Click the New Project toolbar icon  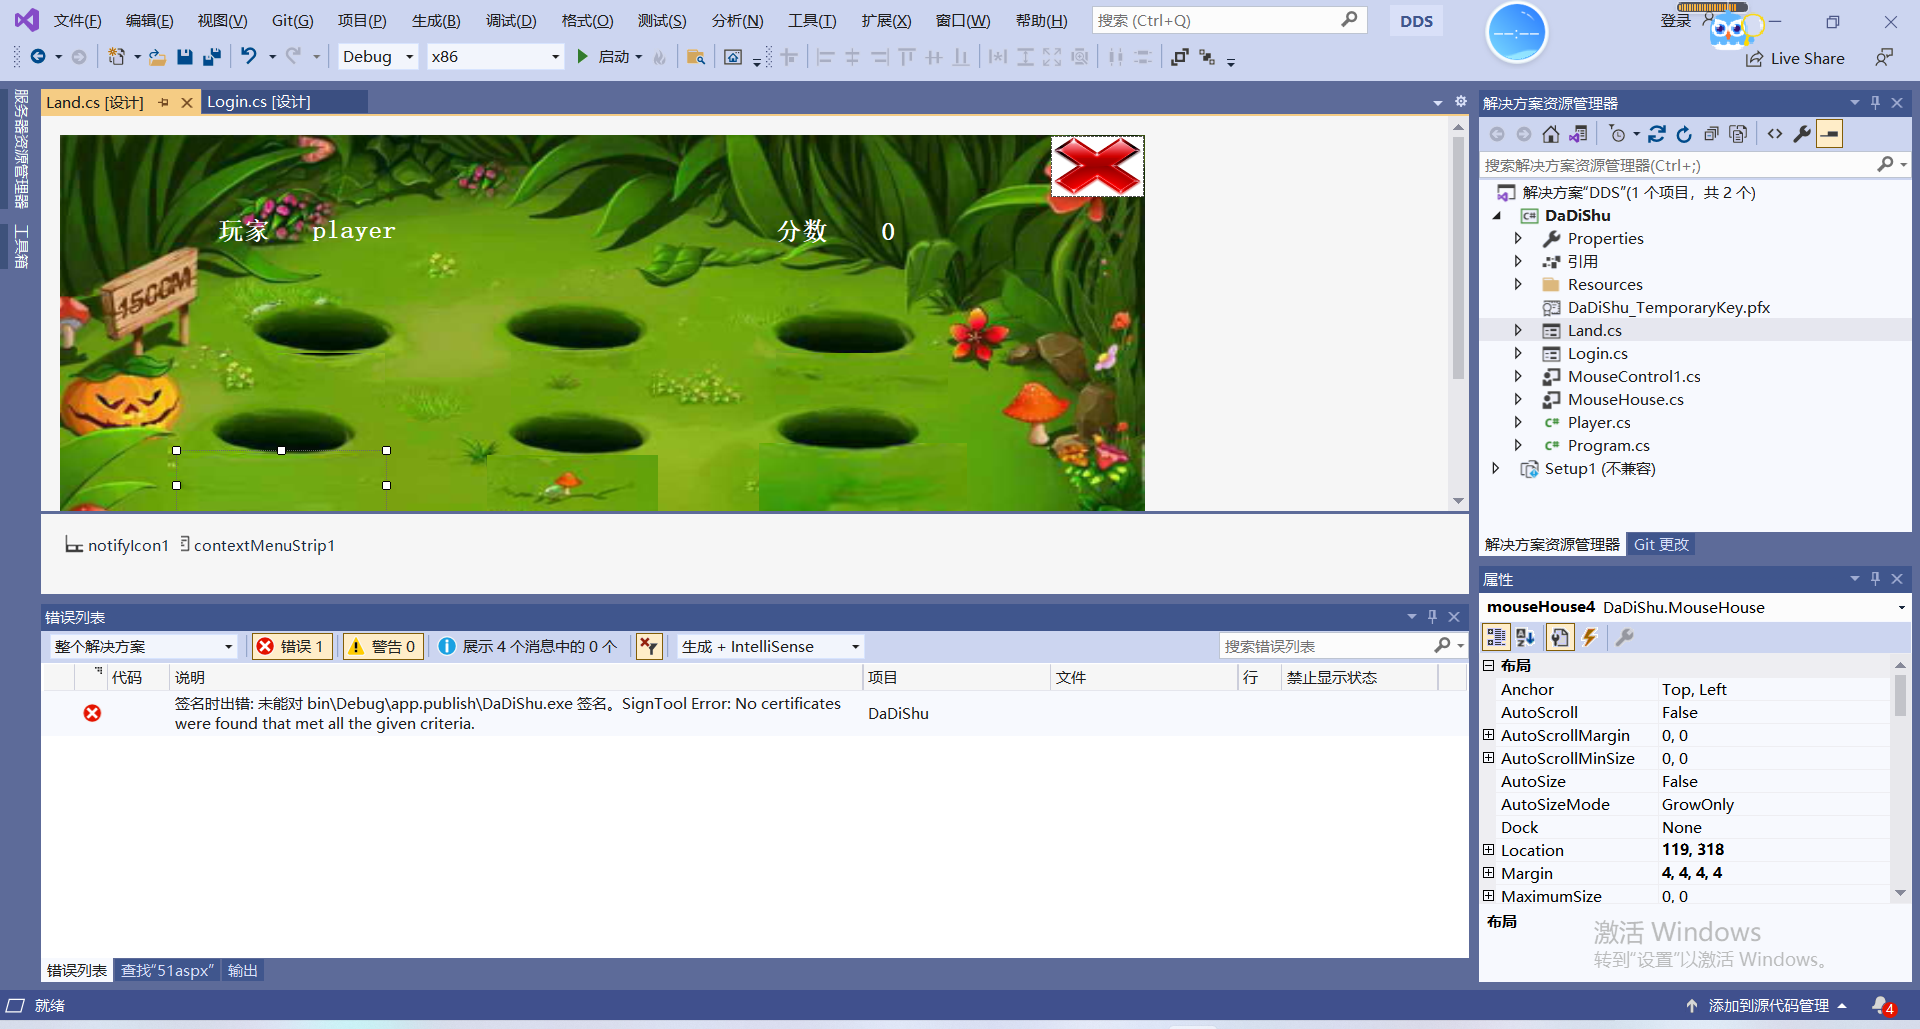click(x=117, y=57)
